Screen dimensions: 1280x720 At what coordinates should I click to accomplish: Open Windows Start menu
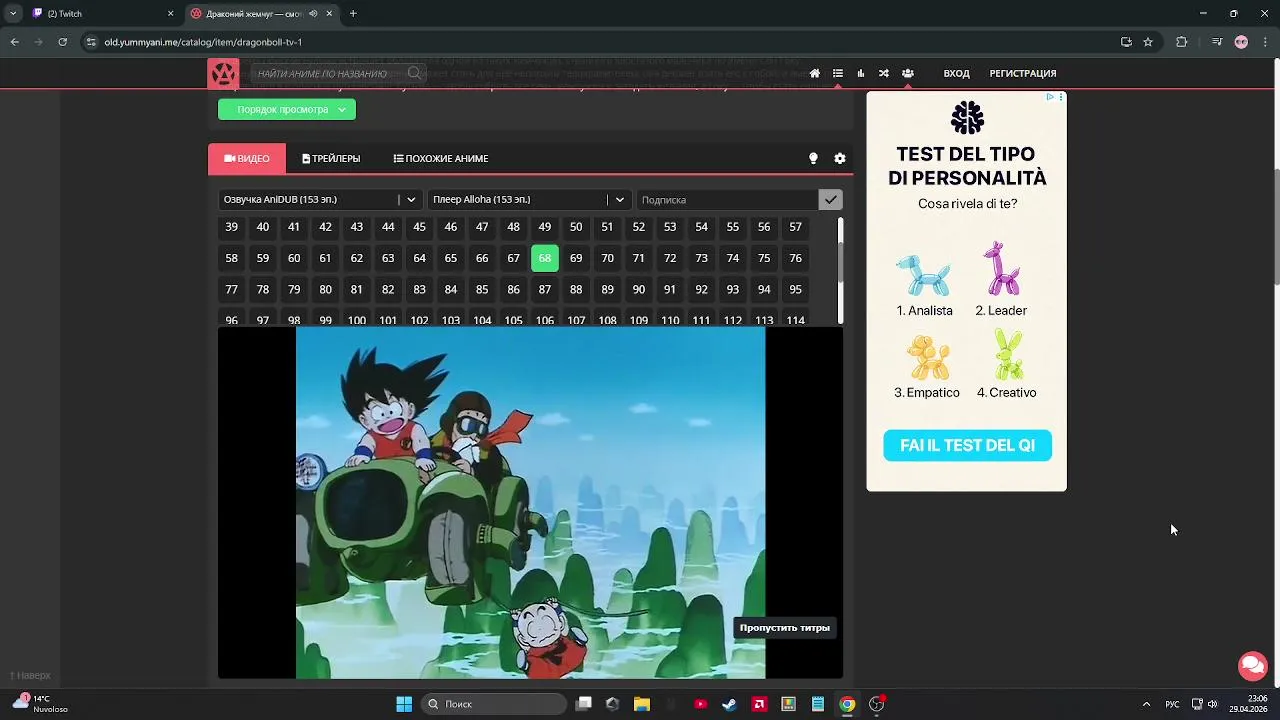pyautogui.click(x=404, y=704)
